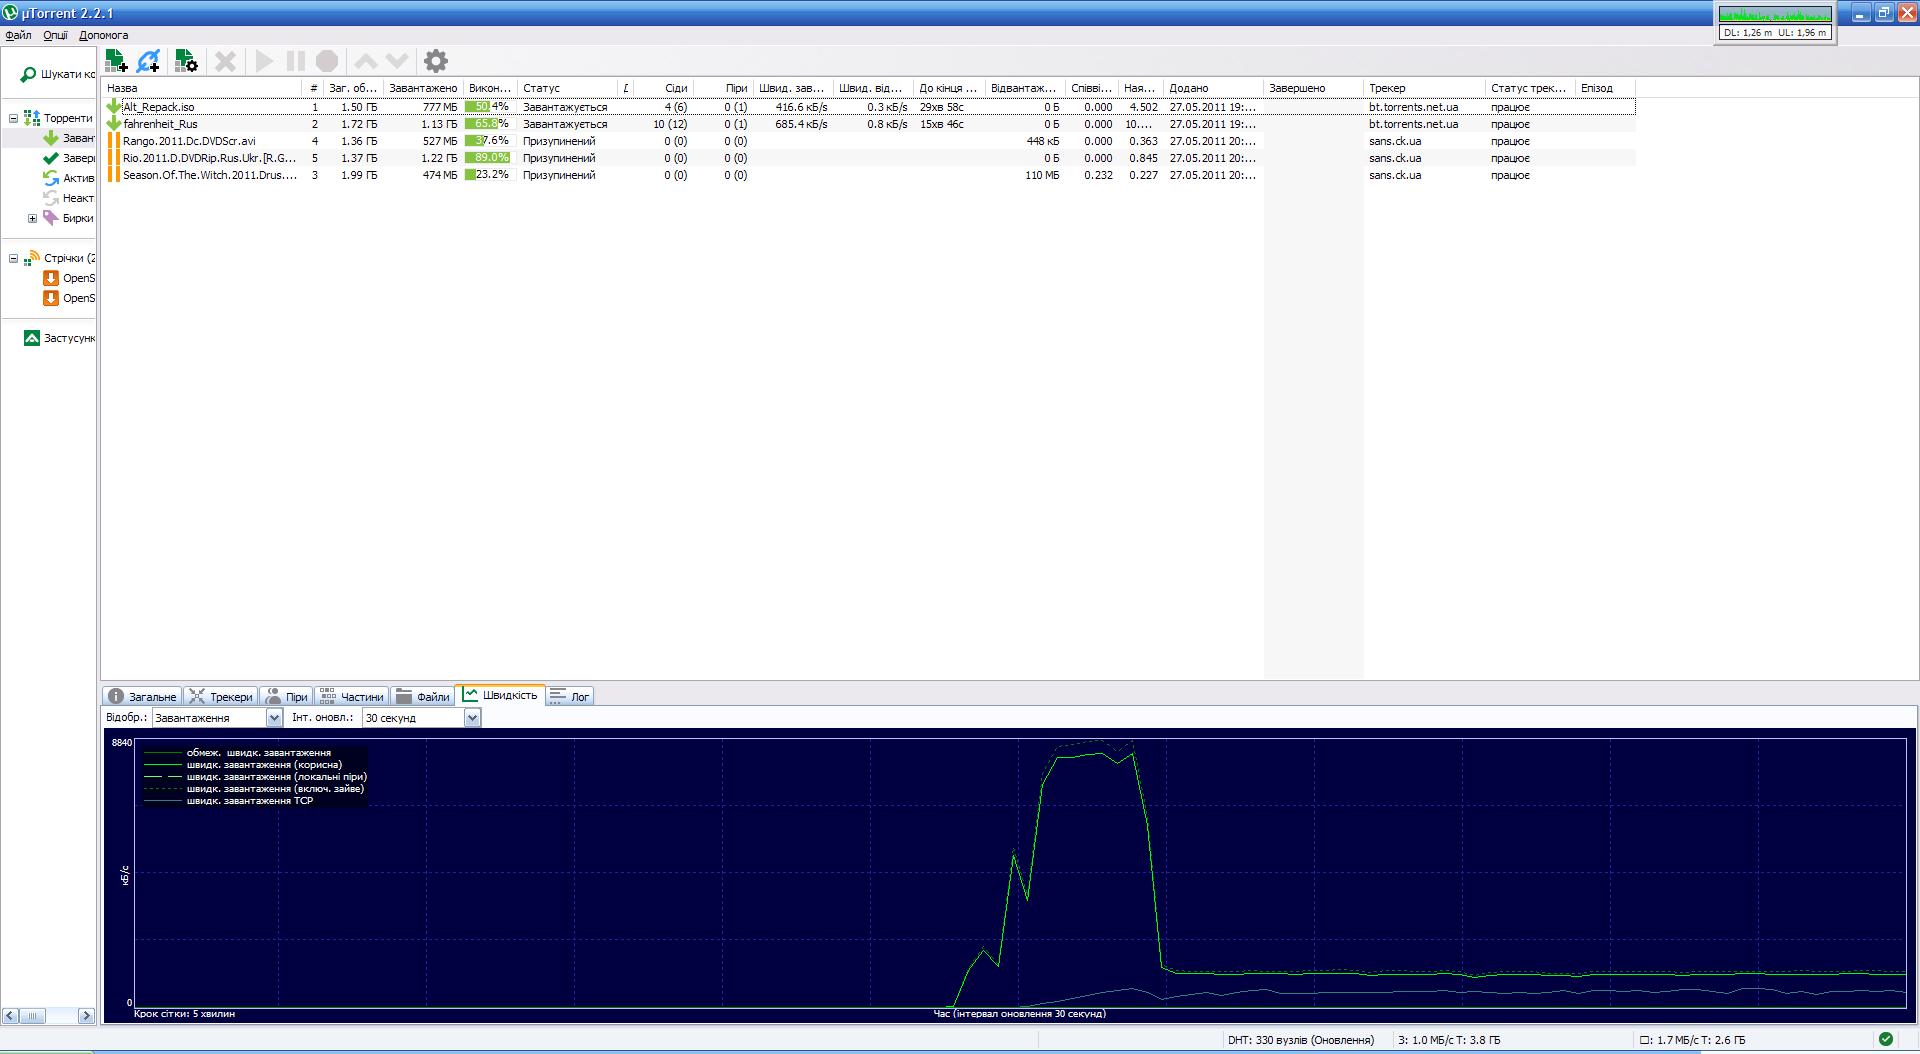This screenshot has height=1054, width=1920.
Task: Select the Швидкість tab
Action: [500, 695]
